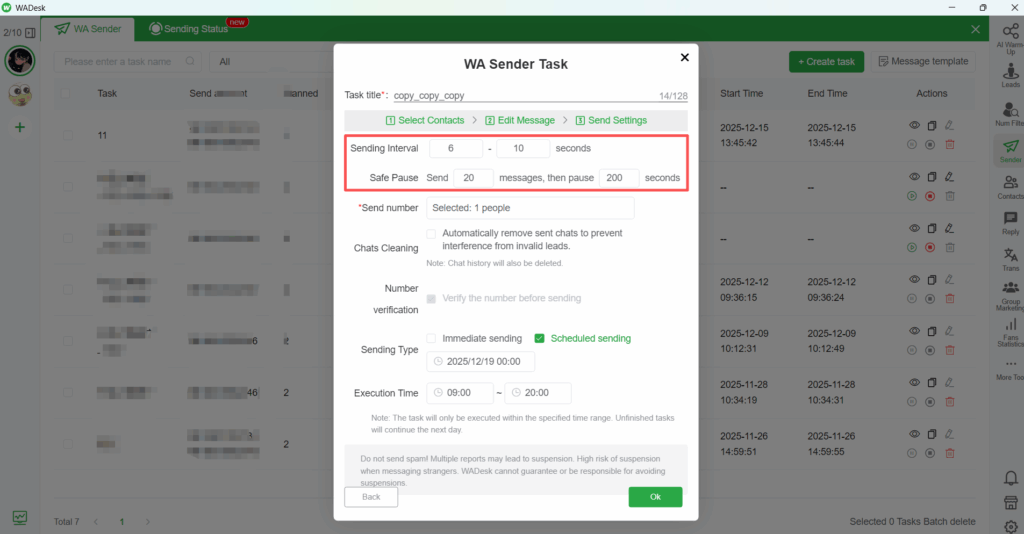Uncheck Scheduled sending option
This screenshot has width=1024, height=534.
click(539, 338)
